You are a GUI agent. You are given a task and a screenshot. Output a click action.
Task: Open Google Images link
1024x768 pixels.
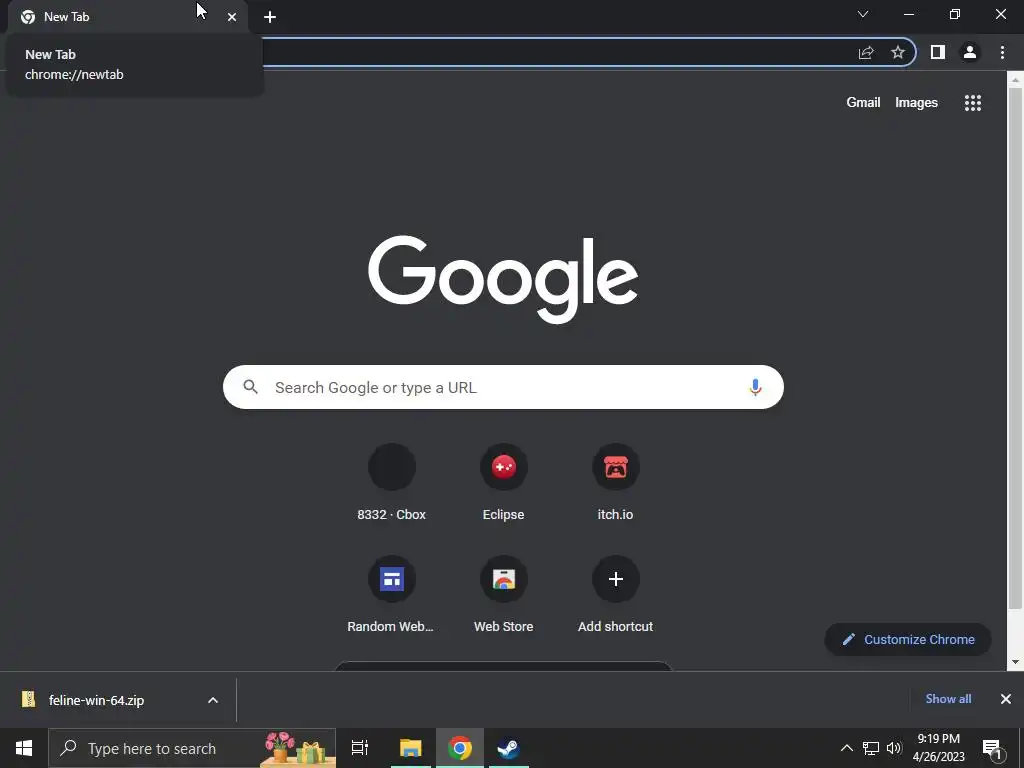pyautogui.click(x=916, y=103)
